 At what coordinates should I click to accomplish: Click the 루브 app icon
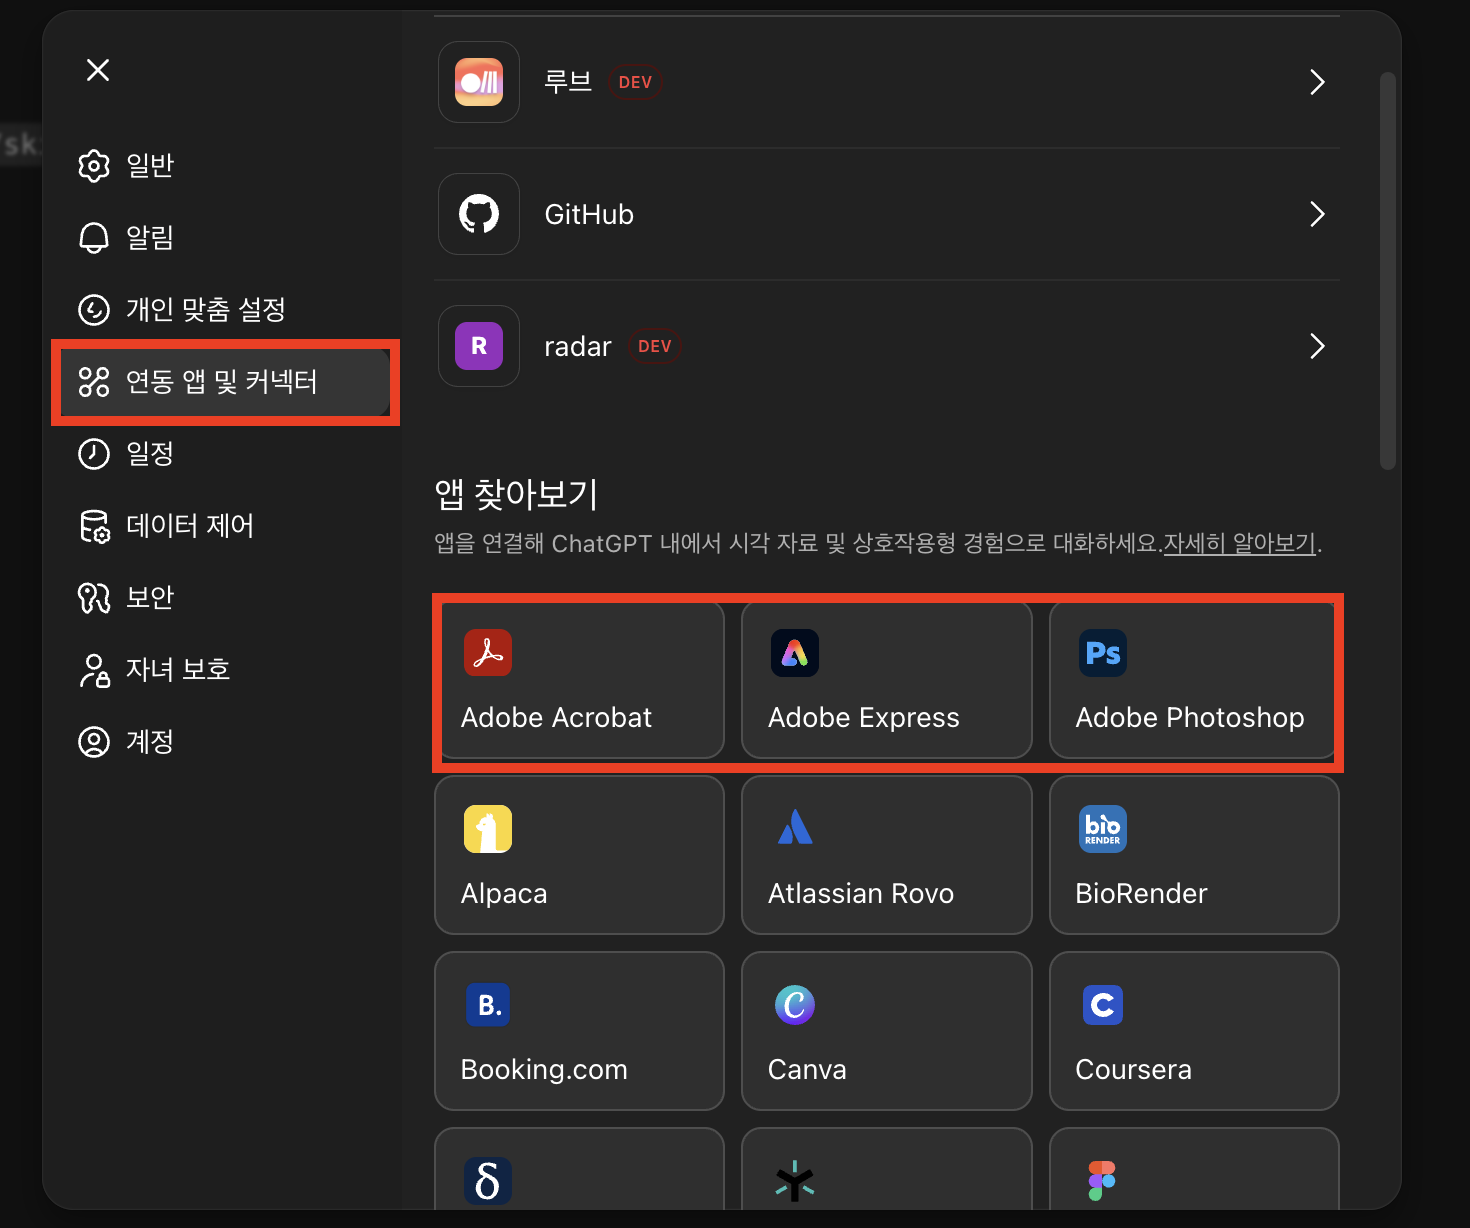tap(479, 82)
